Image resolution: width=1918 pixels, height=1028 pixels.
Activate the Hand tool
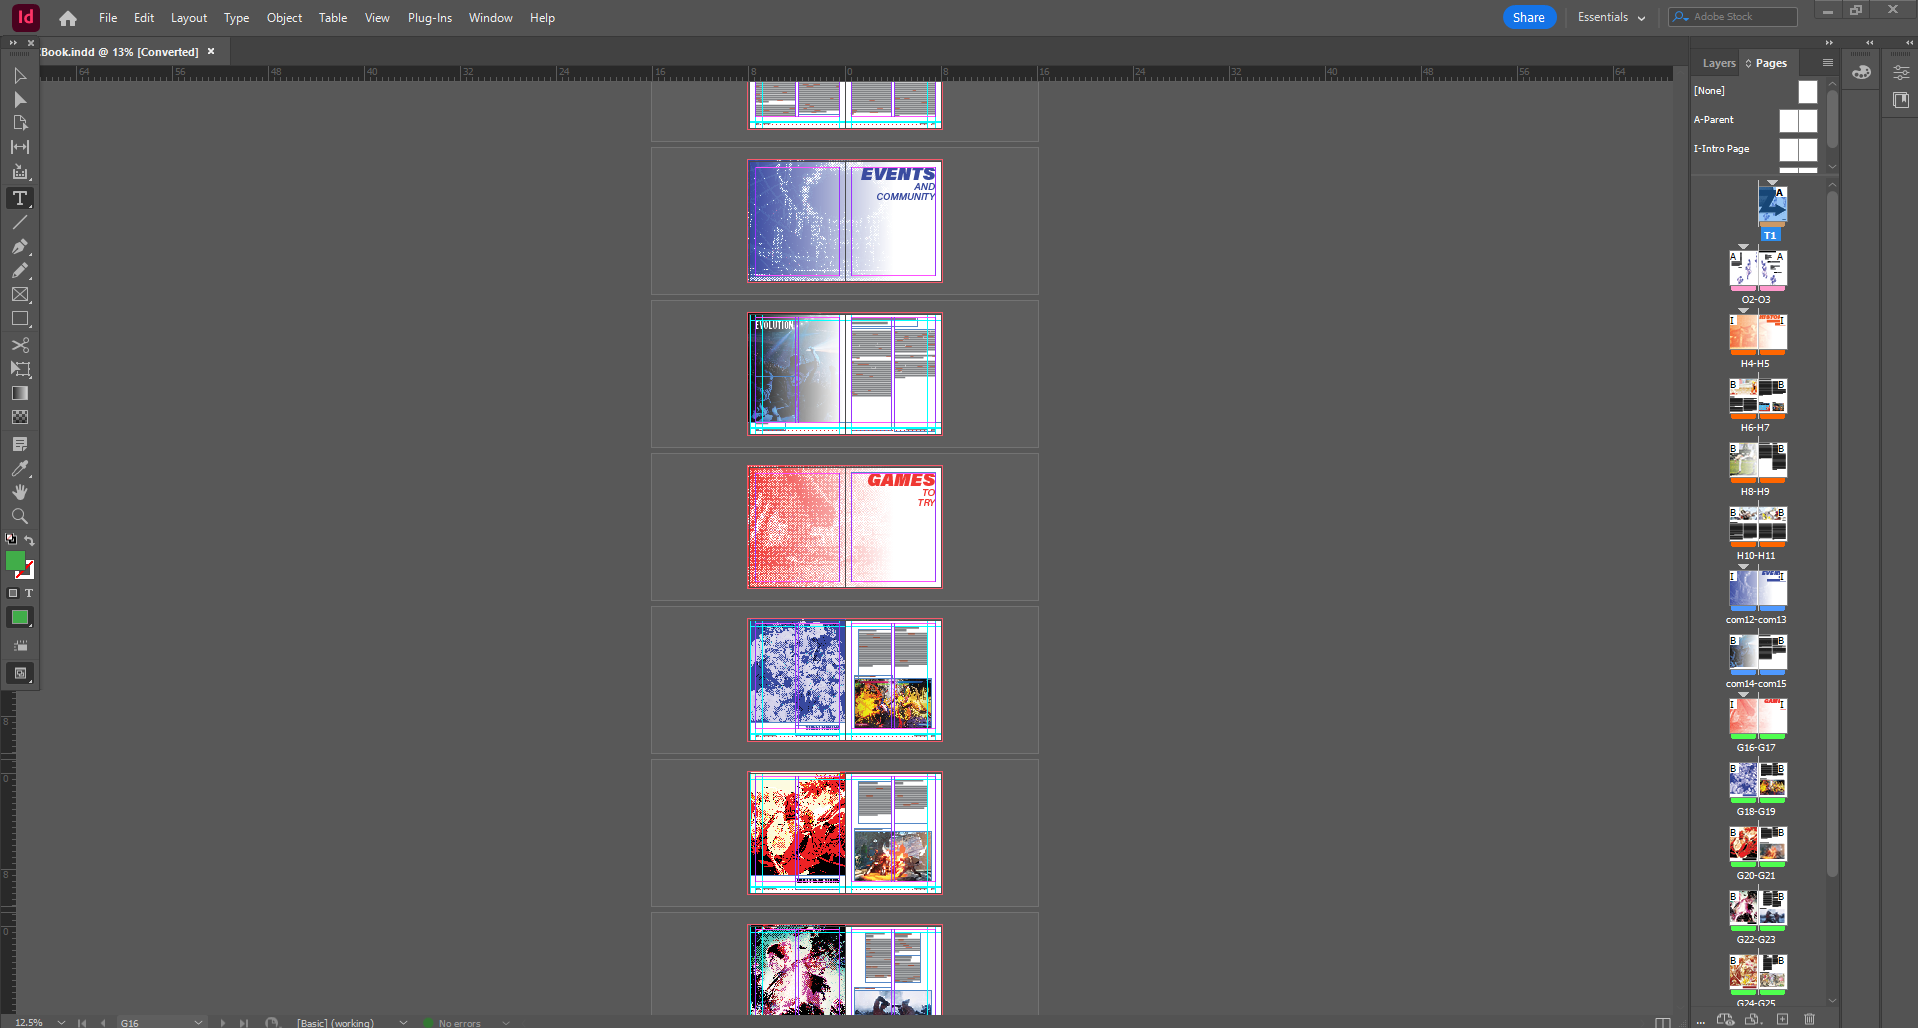(x=19, y=492)
